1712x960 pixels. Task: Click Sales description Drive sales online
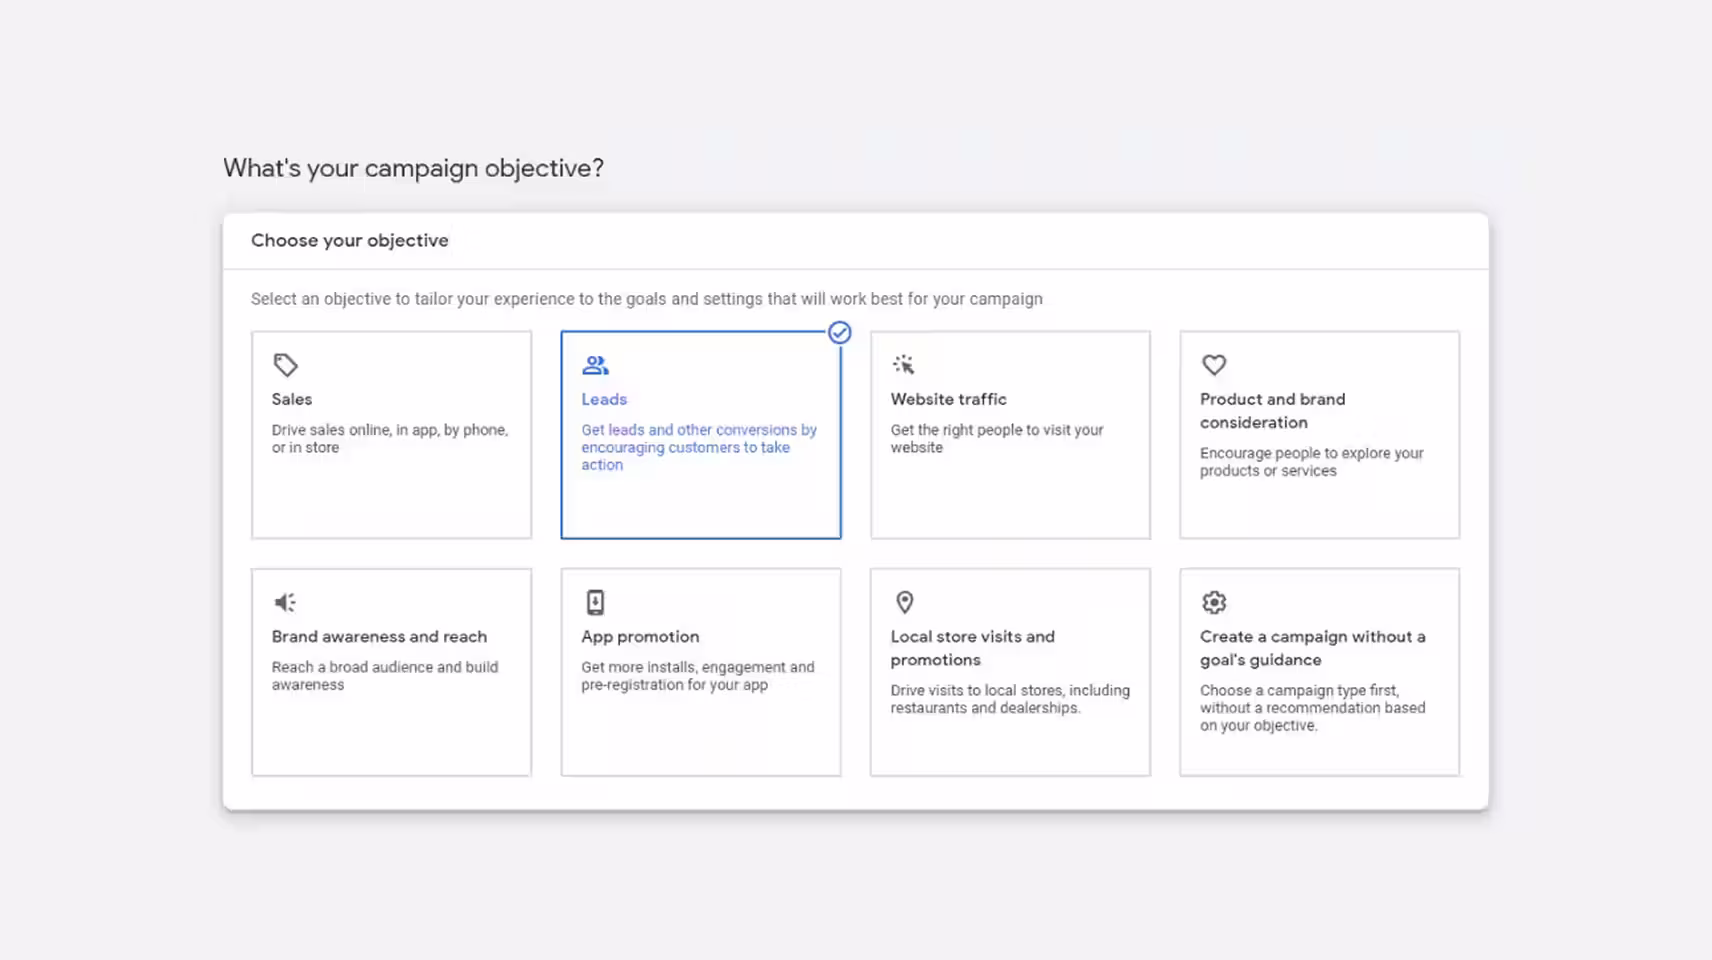[390, 438]
